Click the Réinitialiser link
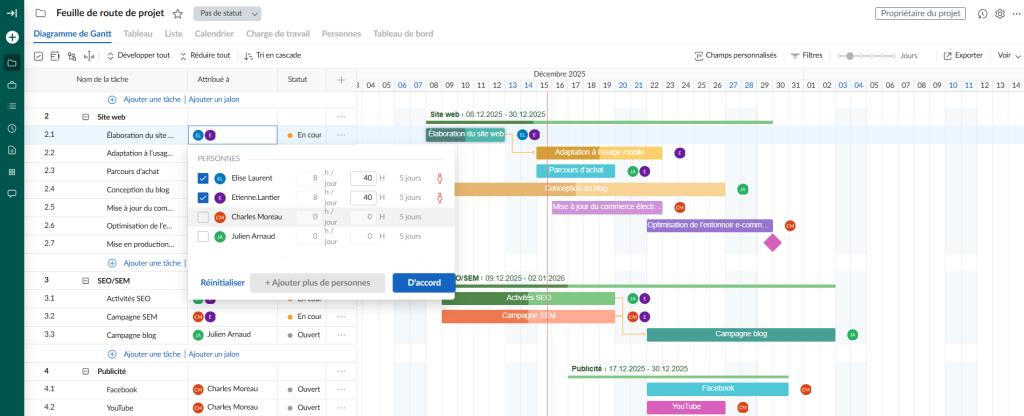This screenshot has width=1024, height=416. 222,283
